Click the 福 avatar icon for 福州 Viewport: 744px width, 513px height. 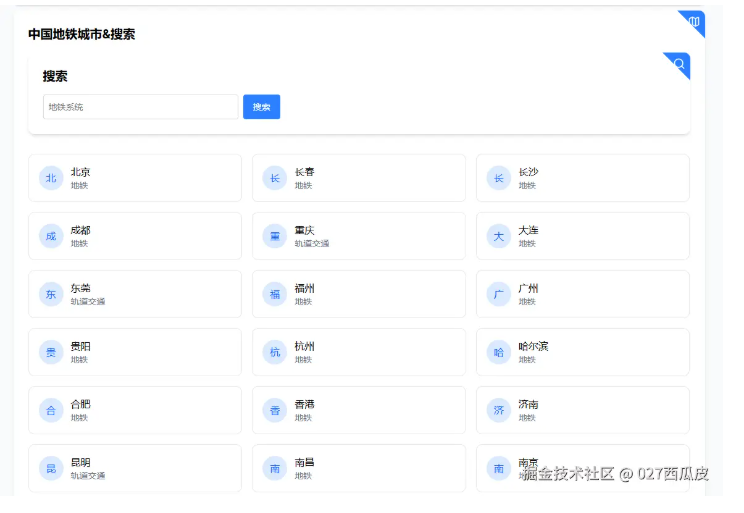pos(275,294)
